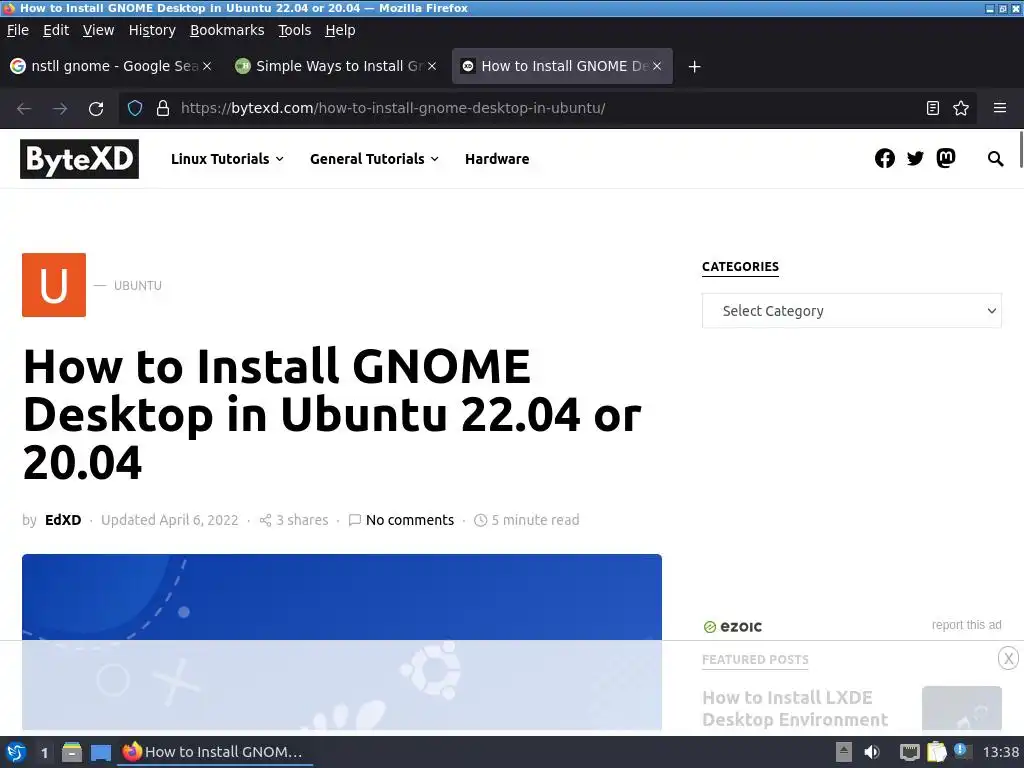Image resolution: width=1024 pixels, height=768 pixels.
Task: Open the Help menu
Action: [x=340, y=30]
